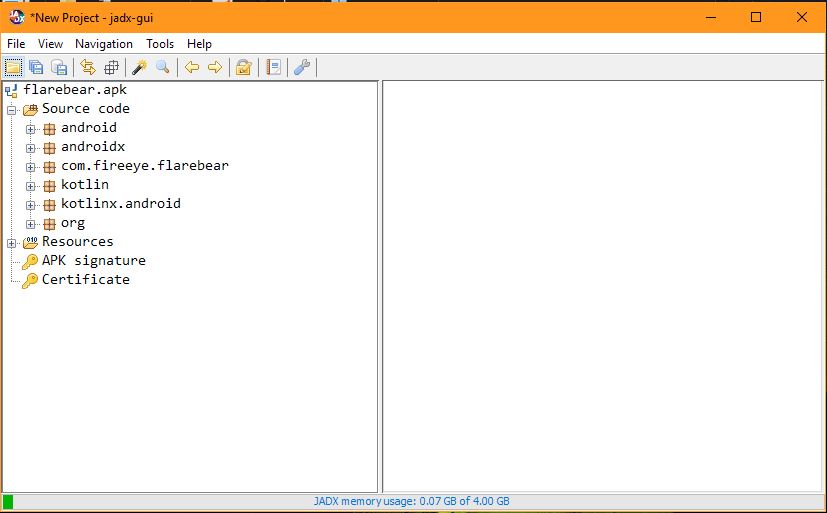Expand the com.fireeye.flarebear package node

31,167
